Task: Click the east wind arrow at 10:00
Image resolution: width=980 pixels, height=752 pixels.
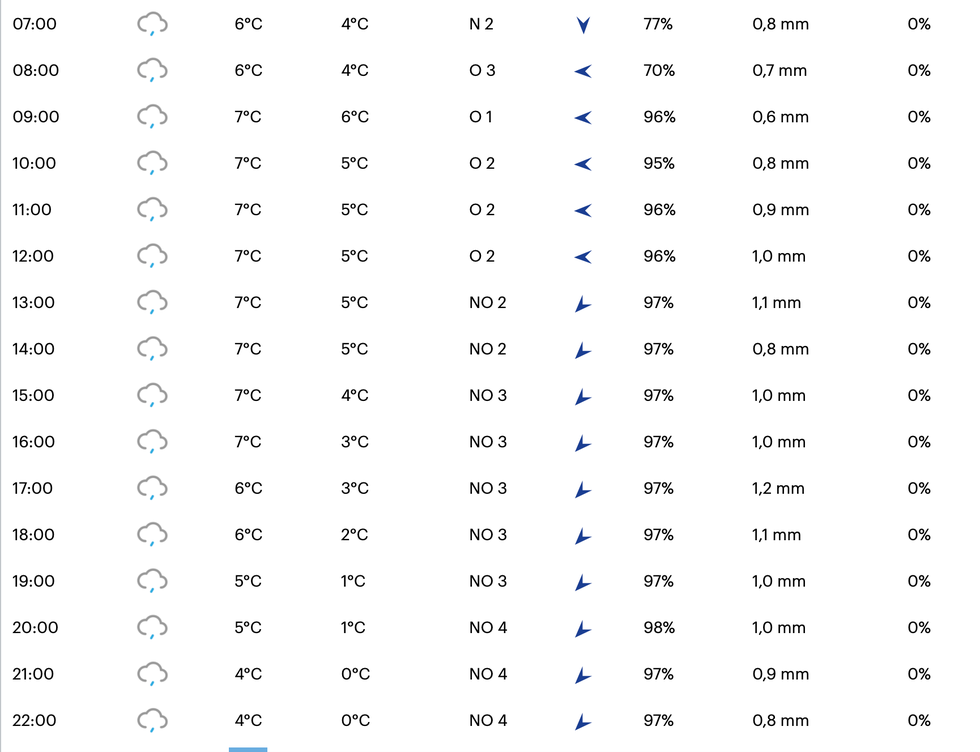Action: (x=583, y=164)
